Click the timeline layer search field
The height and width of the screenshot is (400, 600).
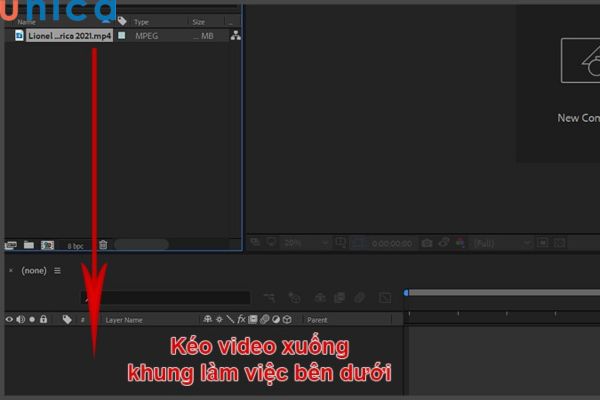[165, 298]
